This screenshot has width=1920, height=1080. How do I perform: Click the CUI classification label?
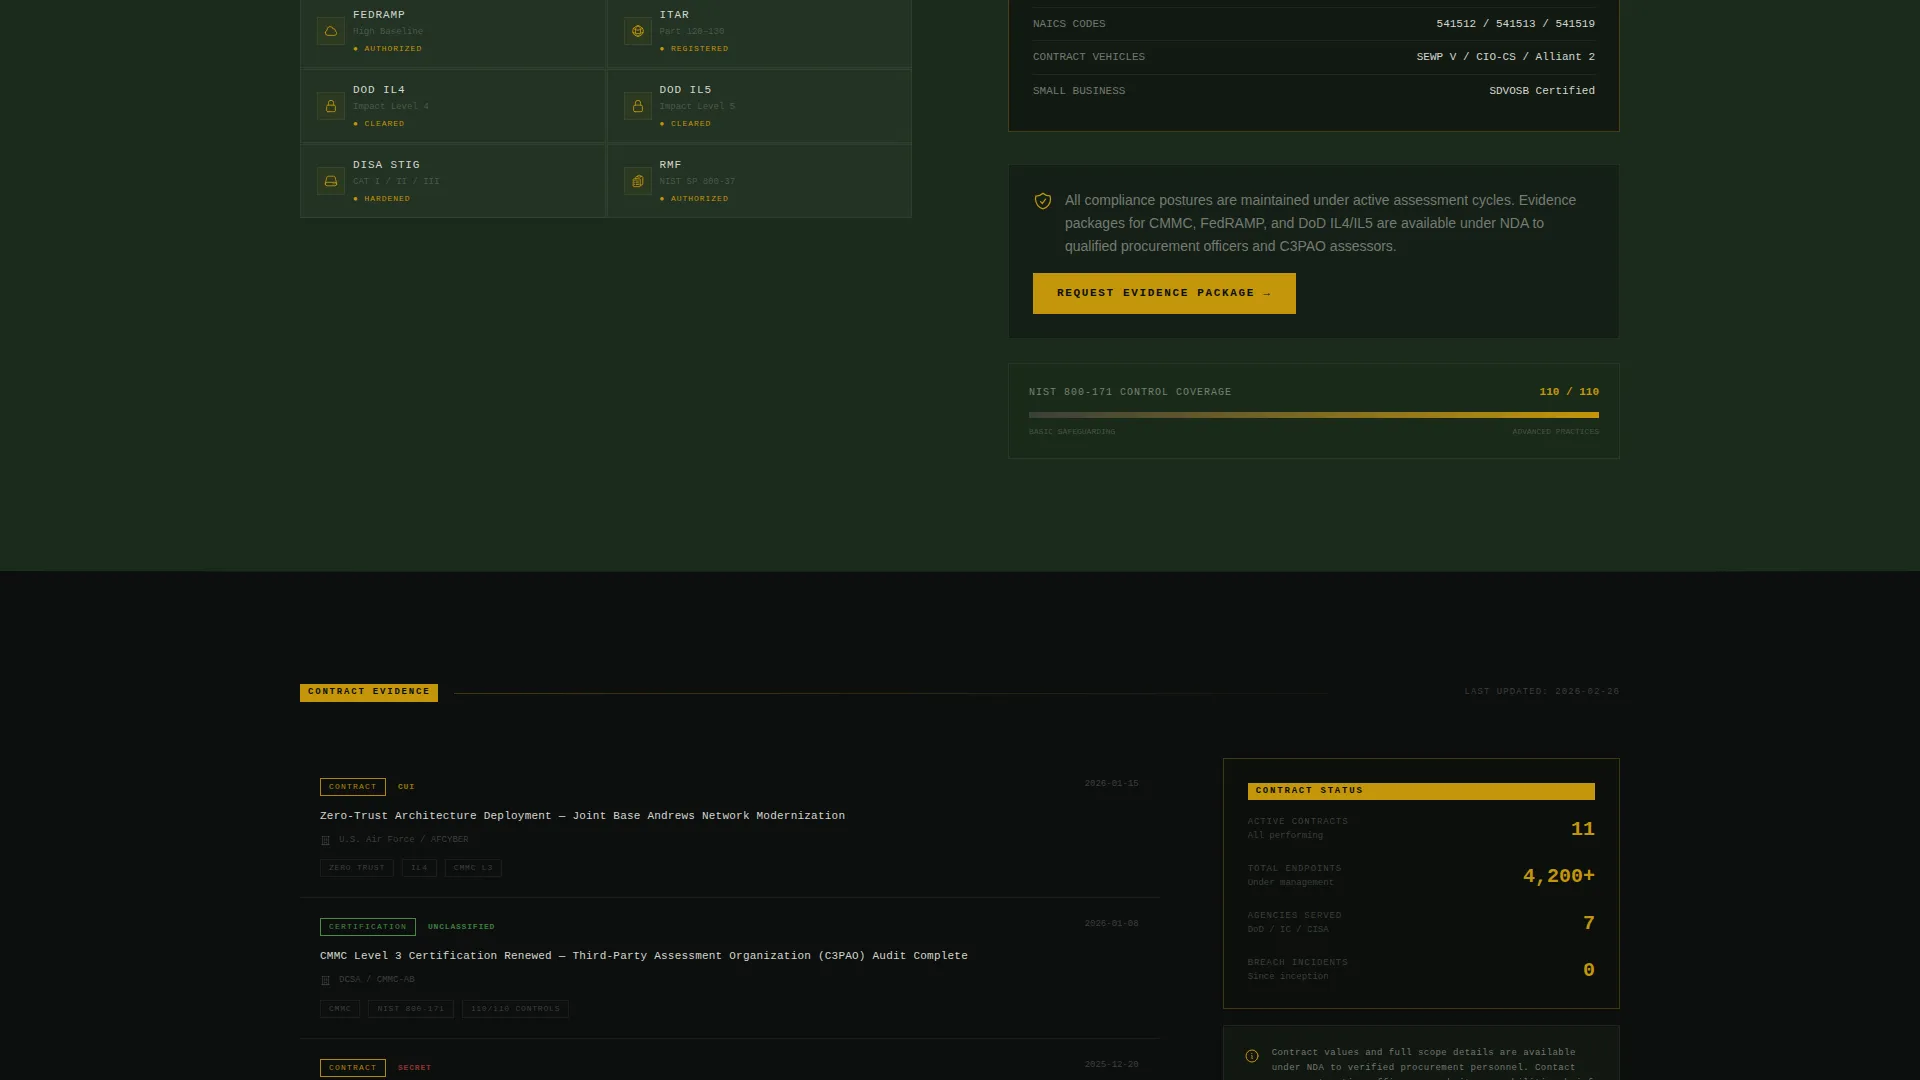click(406, 787)
